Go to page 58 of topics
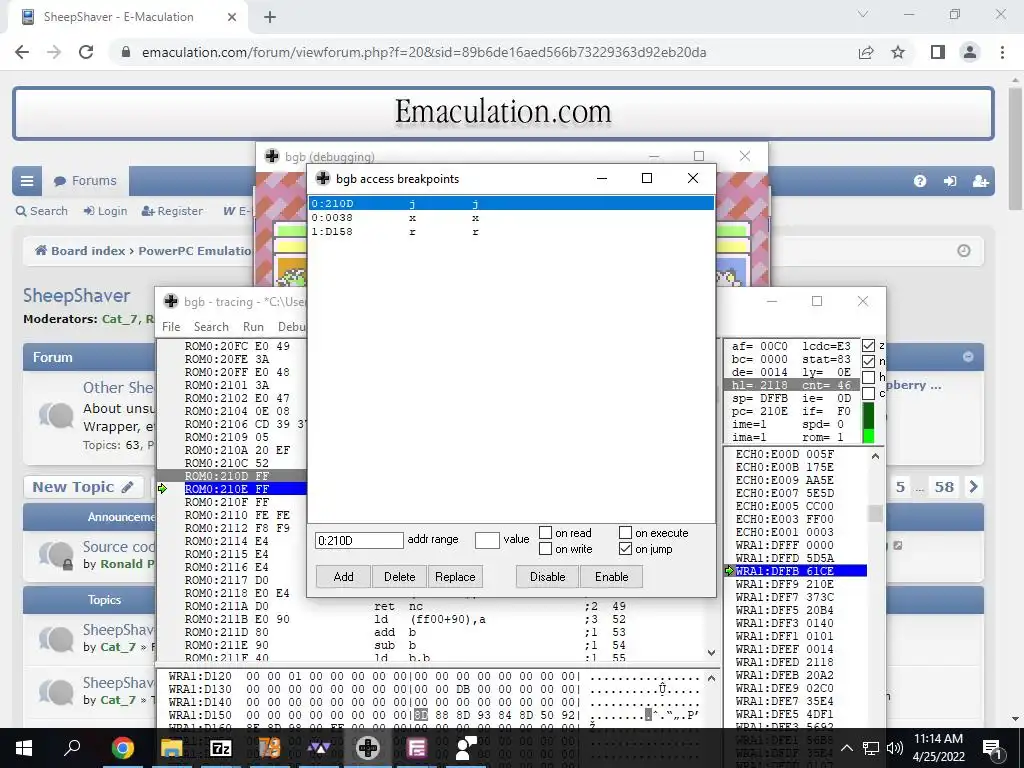Image resolution: width=1024 pixels, height=768 pixels. (x=944, y=487)
